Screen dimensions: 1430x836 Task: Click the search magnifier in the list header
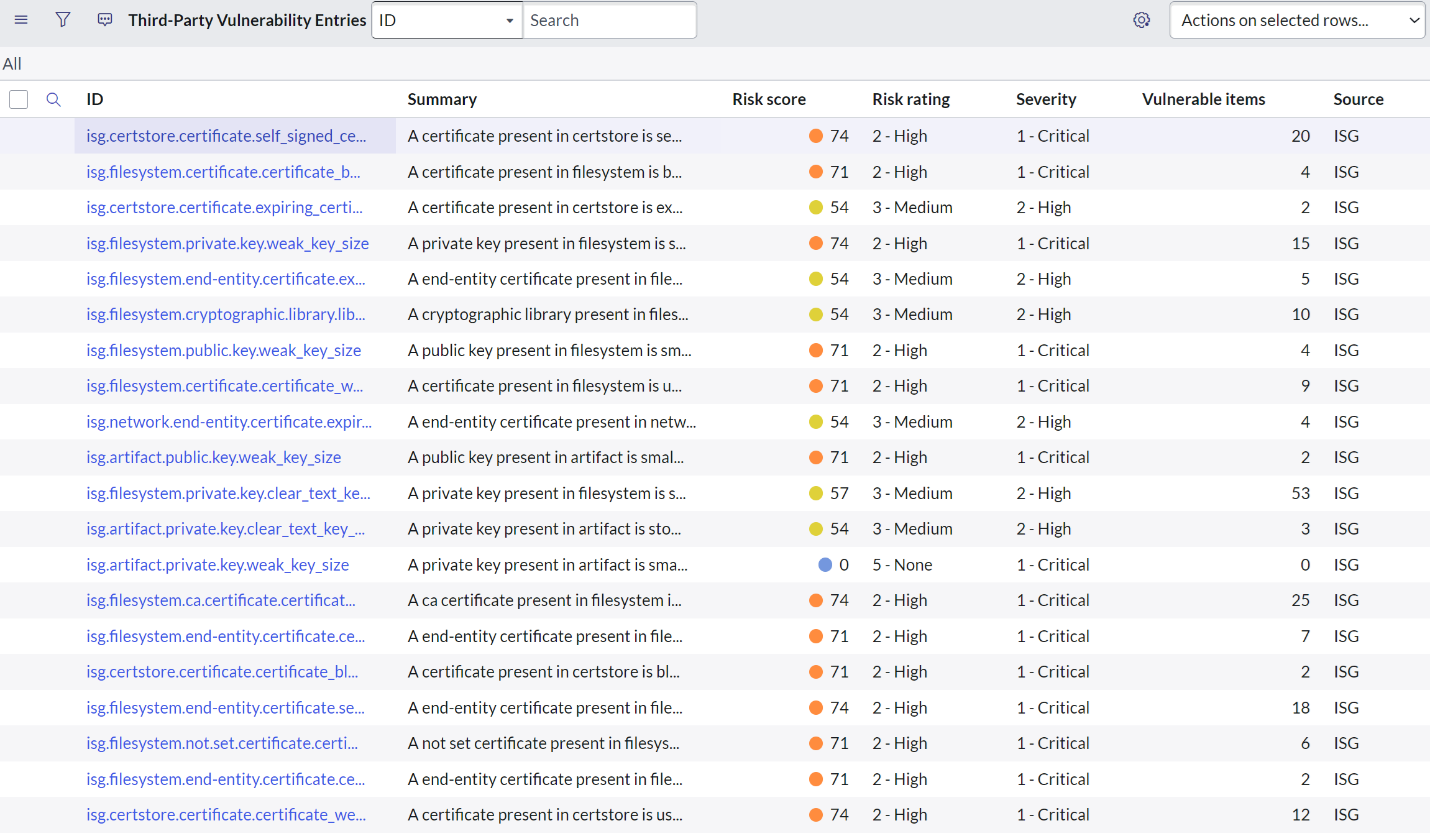(x=53, y=99)
